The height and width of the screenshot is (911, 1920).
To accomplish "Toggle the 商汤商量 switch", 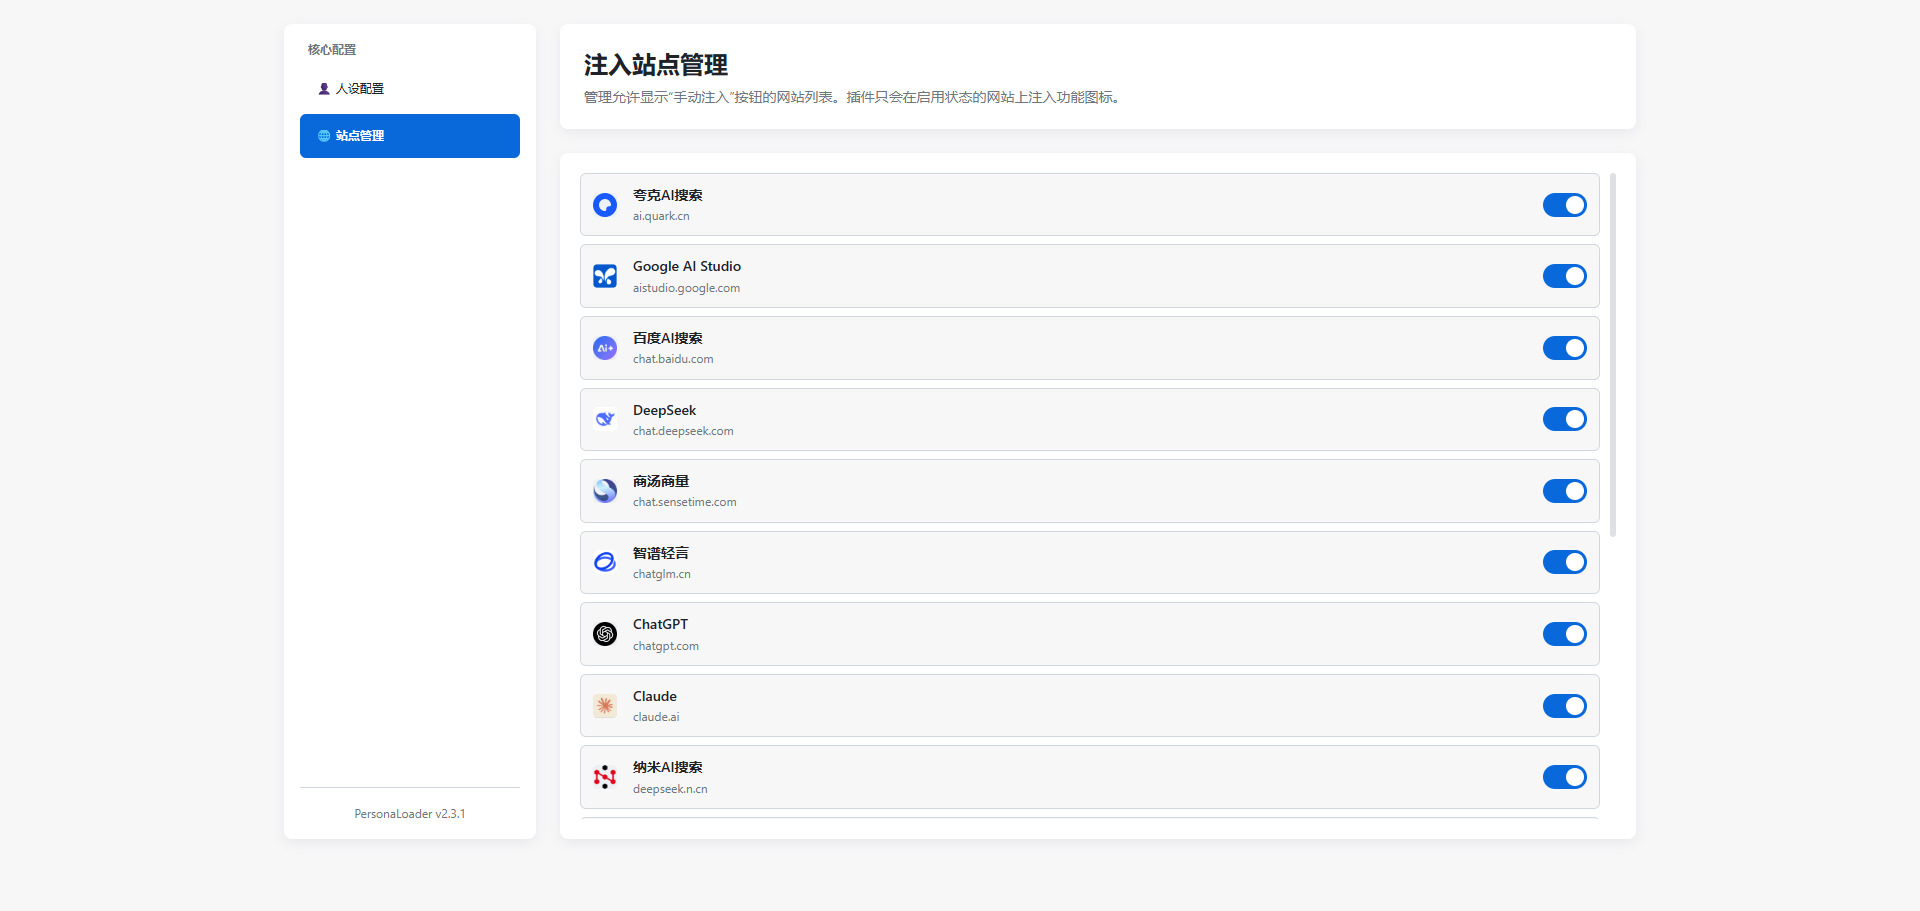I will [x=1565, y=491].
